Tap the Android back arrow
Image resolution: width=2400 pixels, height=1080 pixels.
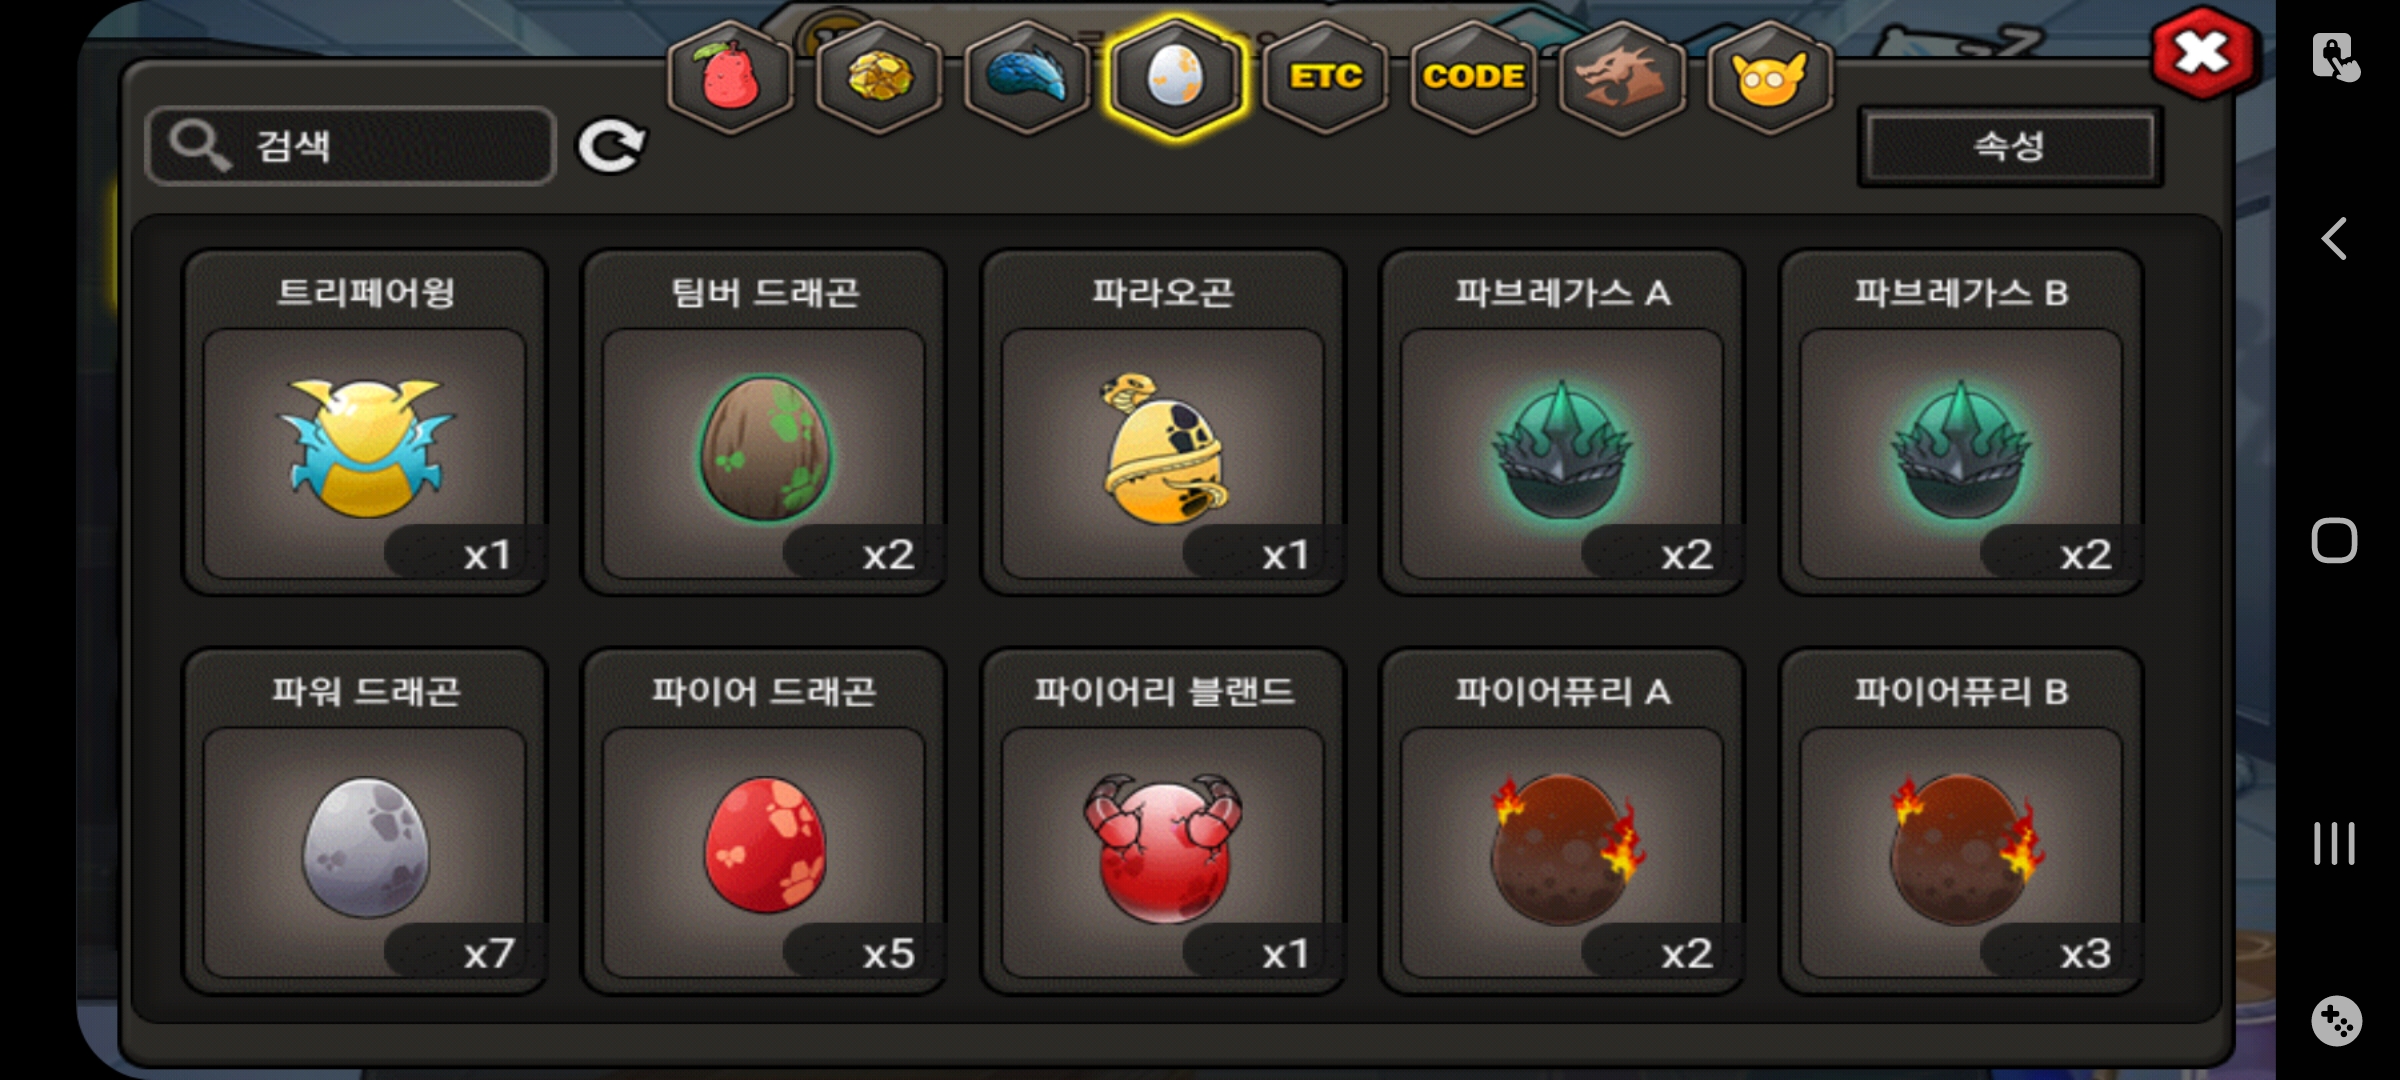(x=2334, y=239)
